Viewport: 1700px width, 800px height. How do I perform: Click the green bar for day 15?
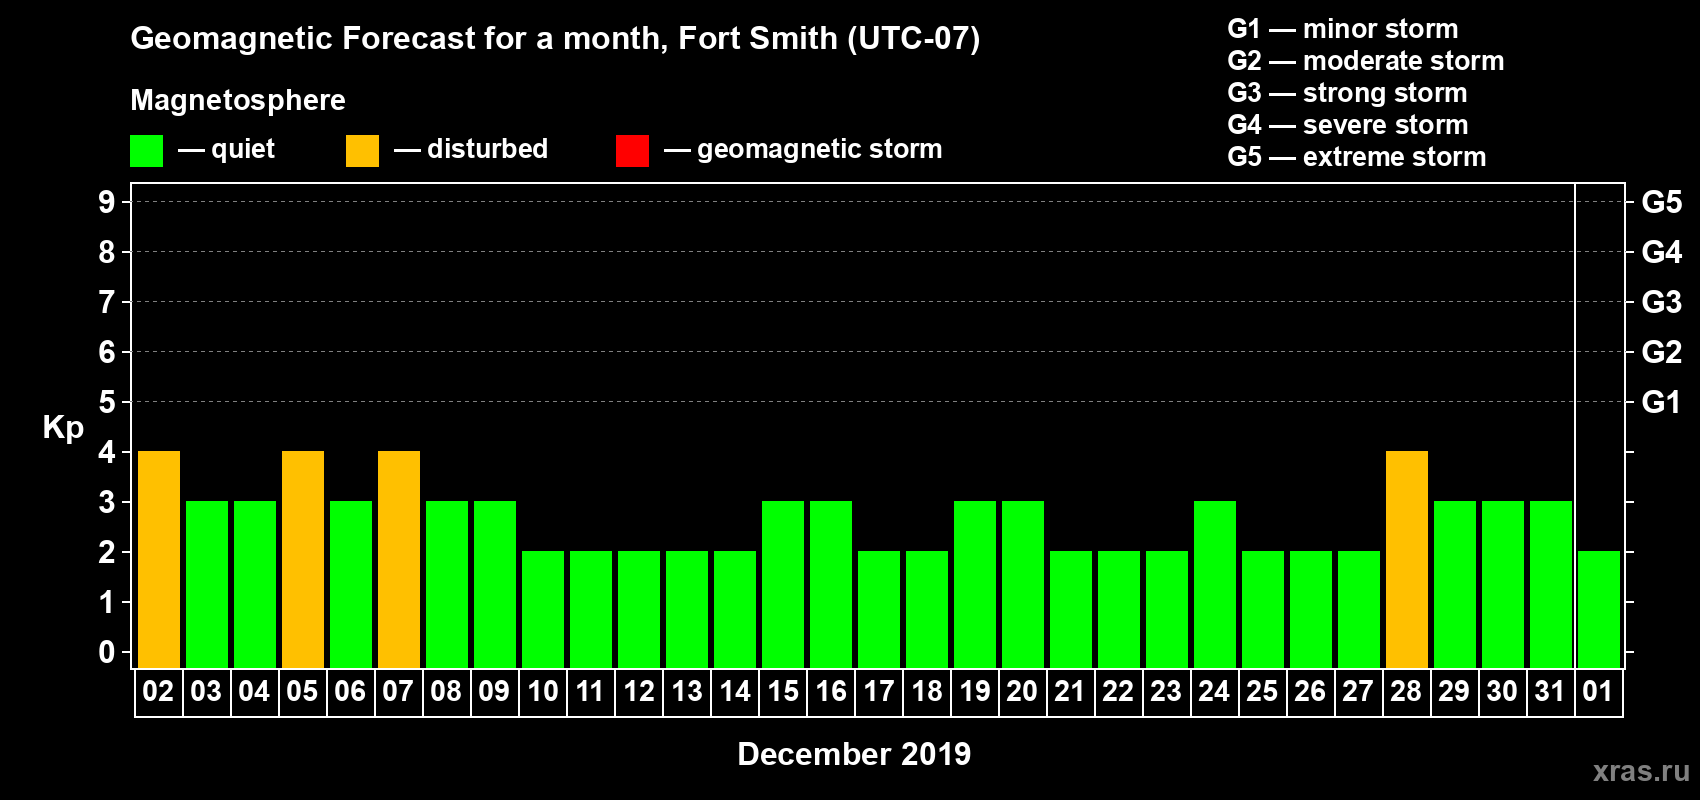[783, 585]
